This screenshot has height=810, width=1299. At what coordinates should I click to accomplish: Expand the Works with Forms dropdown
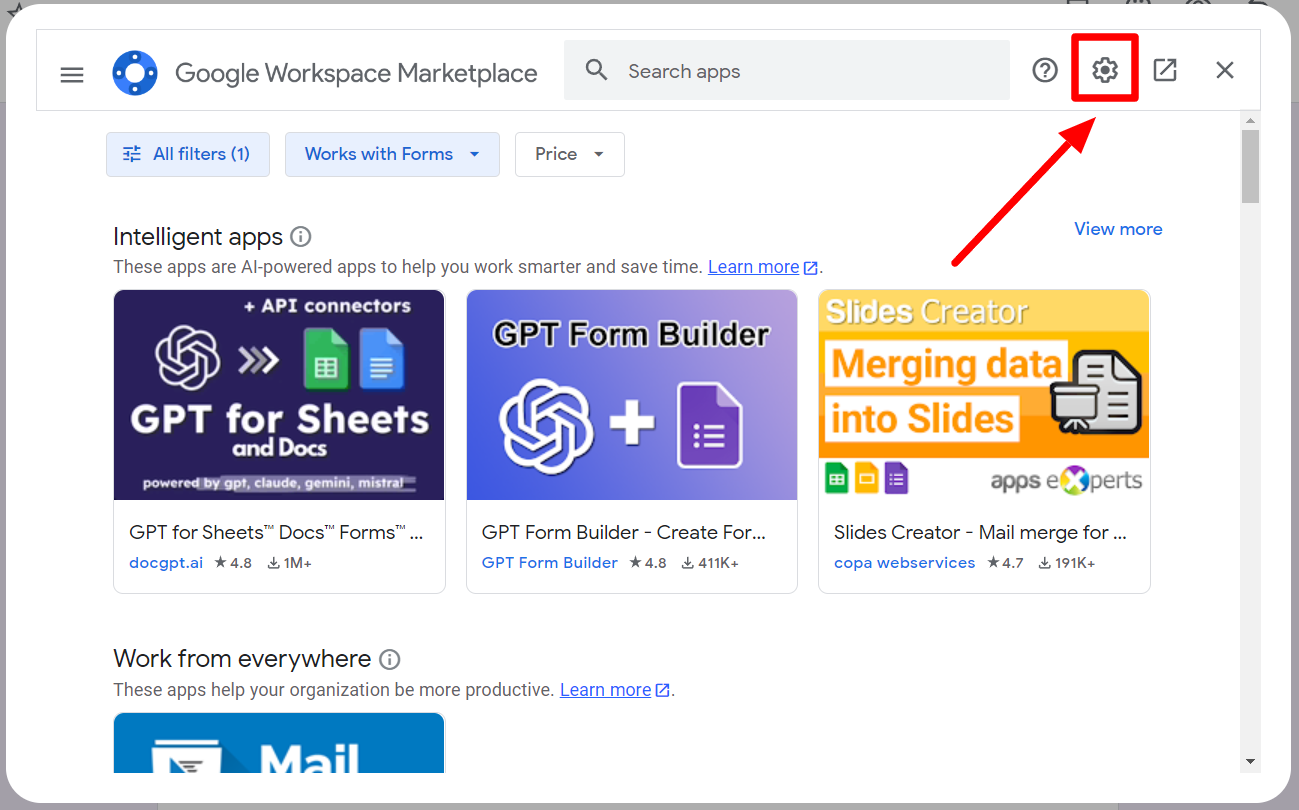tap(392, 154)
